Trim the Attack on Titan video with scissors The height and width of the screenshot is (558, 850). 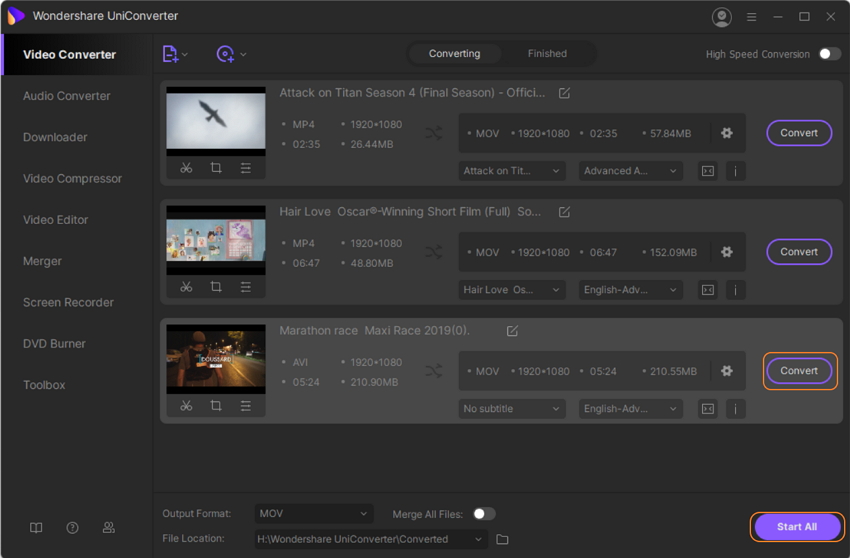186,168
